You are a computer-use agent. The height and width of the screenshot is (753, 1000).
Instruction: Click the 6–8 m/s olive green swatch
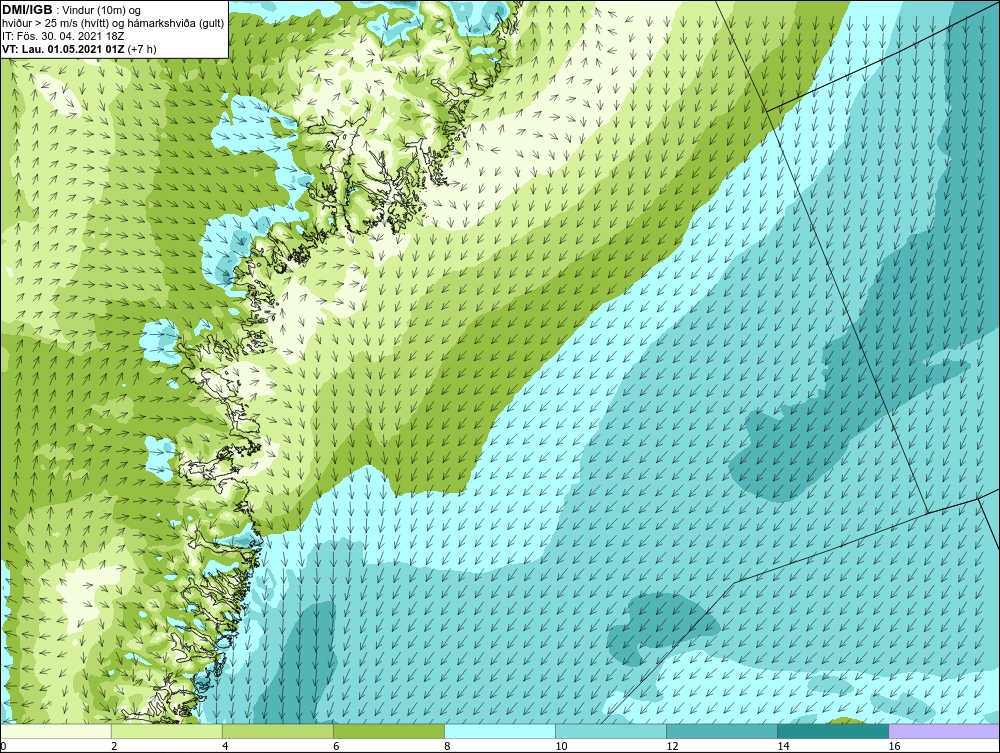coord(389,731)
